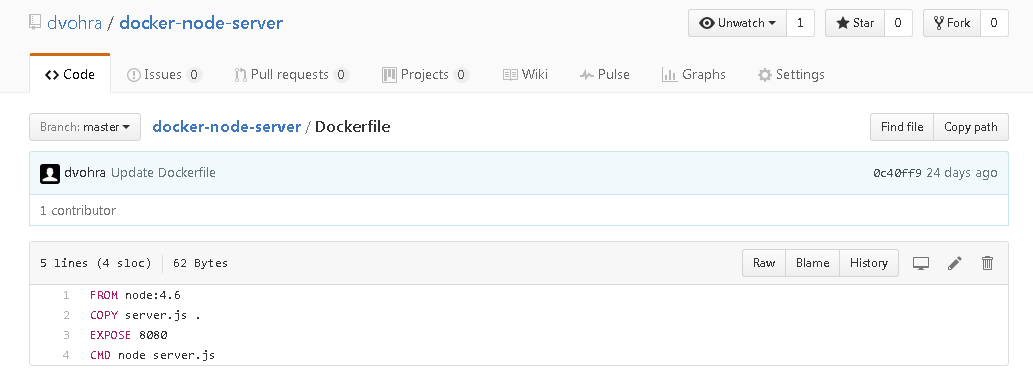Image resolution: width=1033 pixels, height=371 pixels.
Task: Click the Copy path button
Action: coord(970,127)
